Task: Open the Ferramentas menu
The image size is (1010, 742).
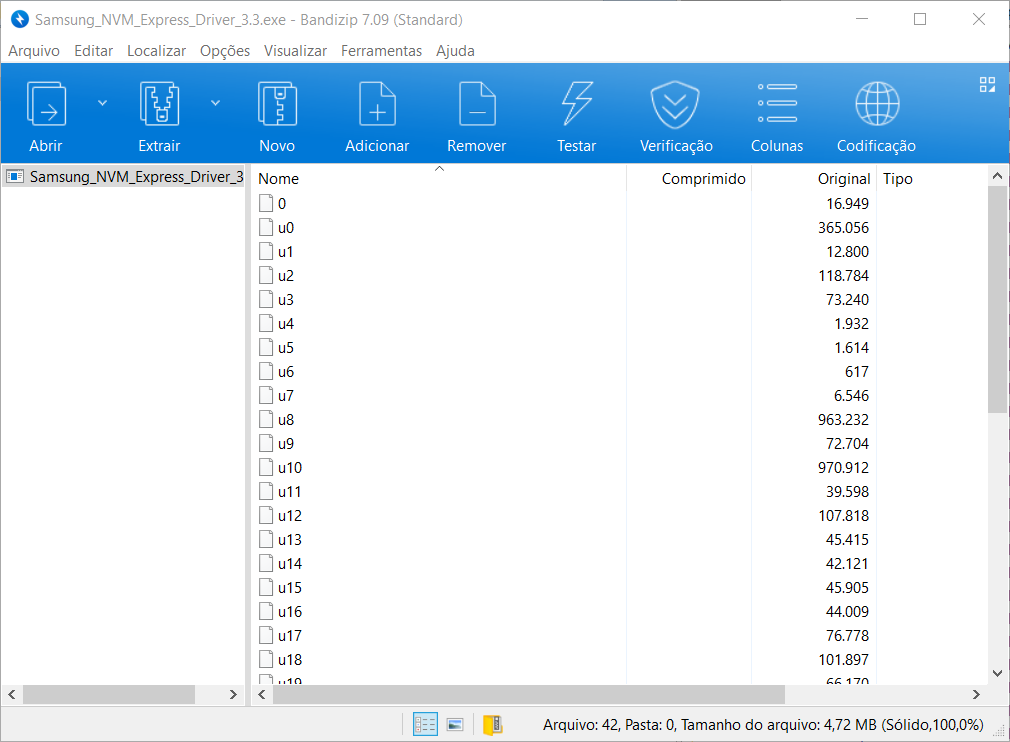Action: (381, 50)
